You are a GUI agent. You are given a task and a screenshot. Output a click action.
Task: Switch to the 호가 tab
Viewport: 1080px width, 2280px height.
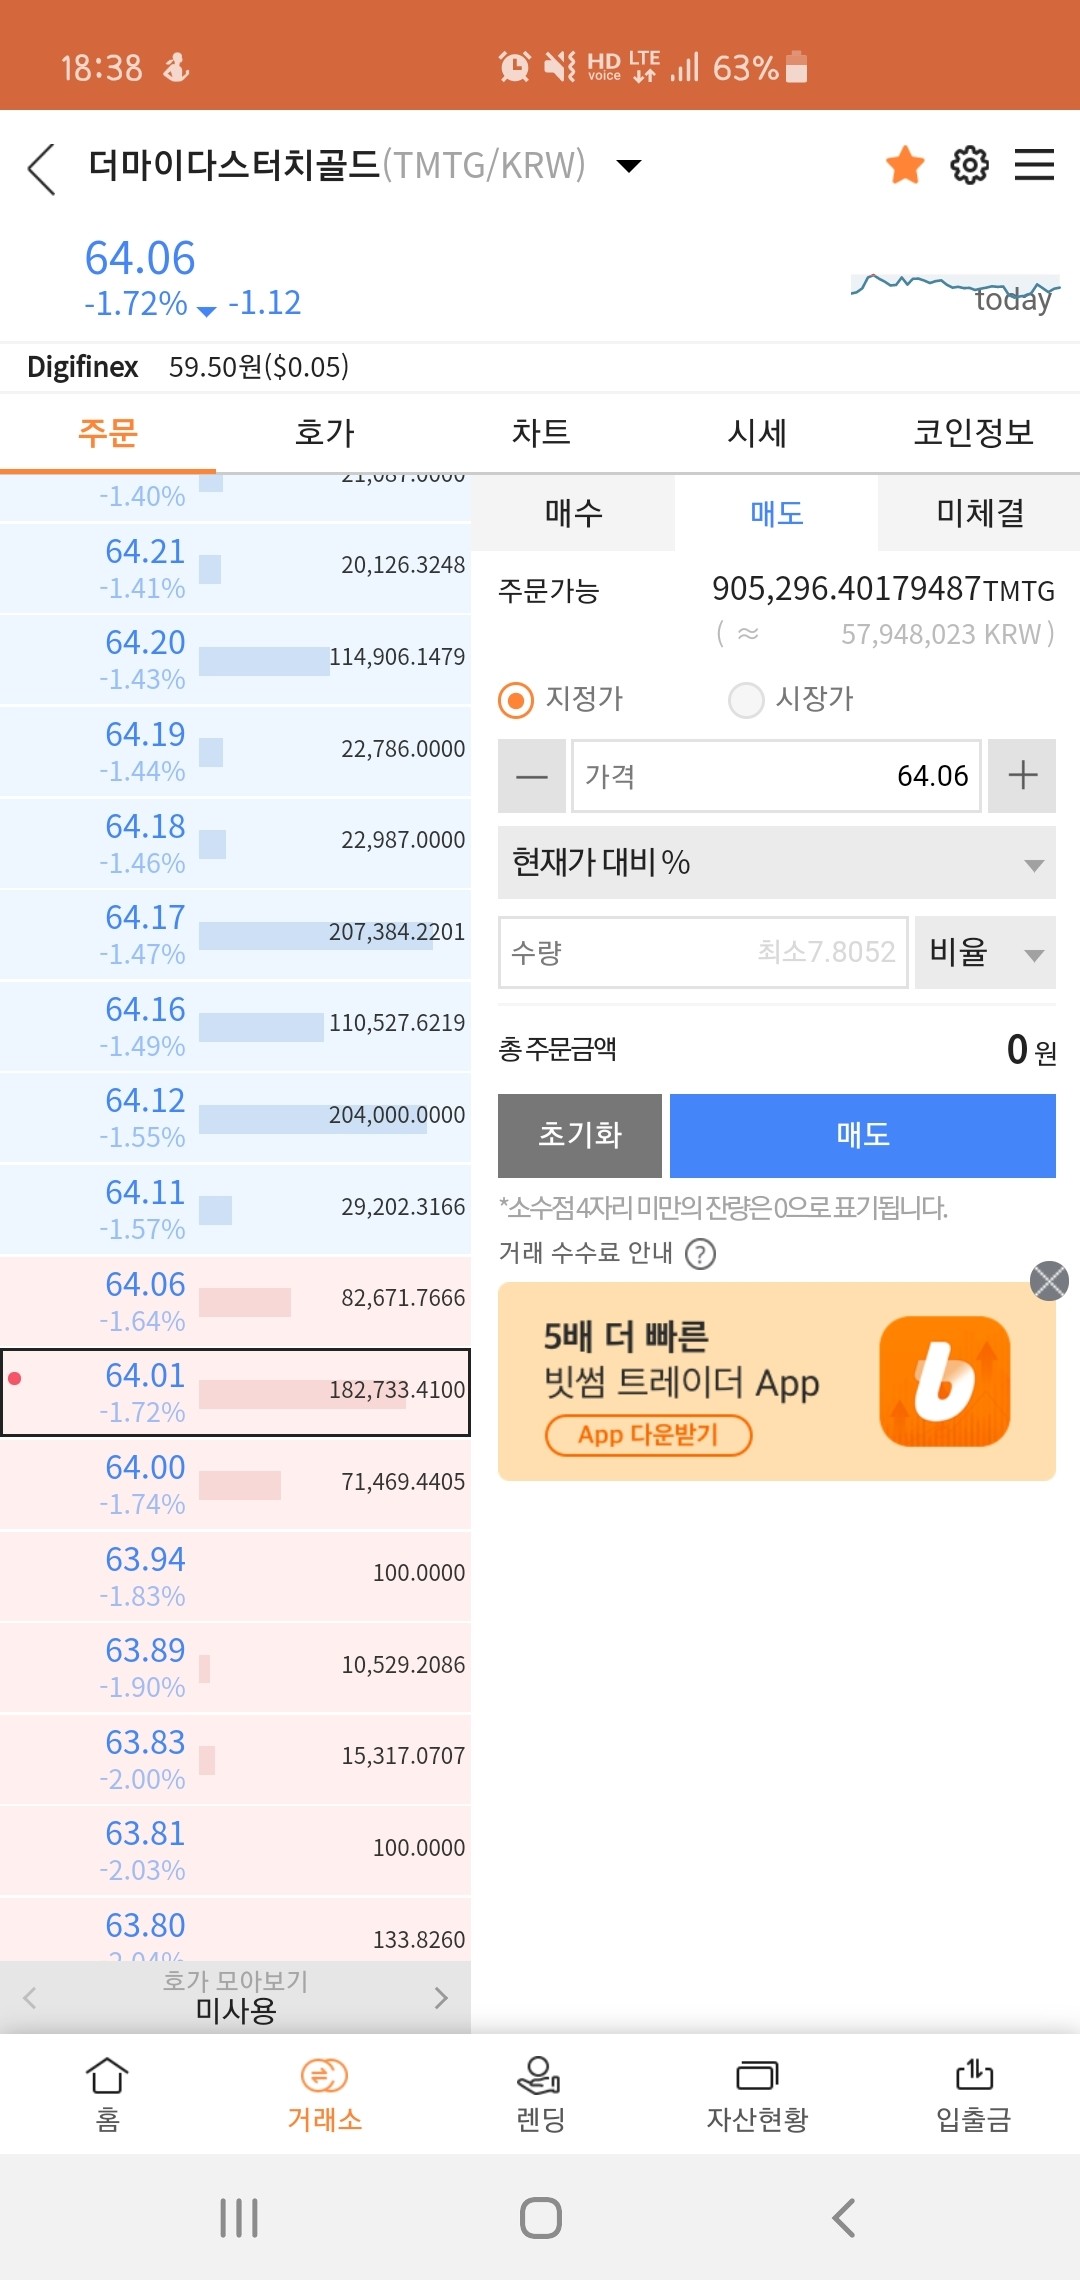[x=324, y=432]
